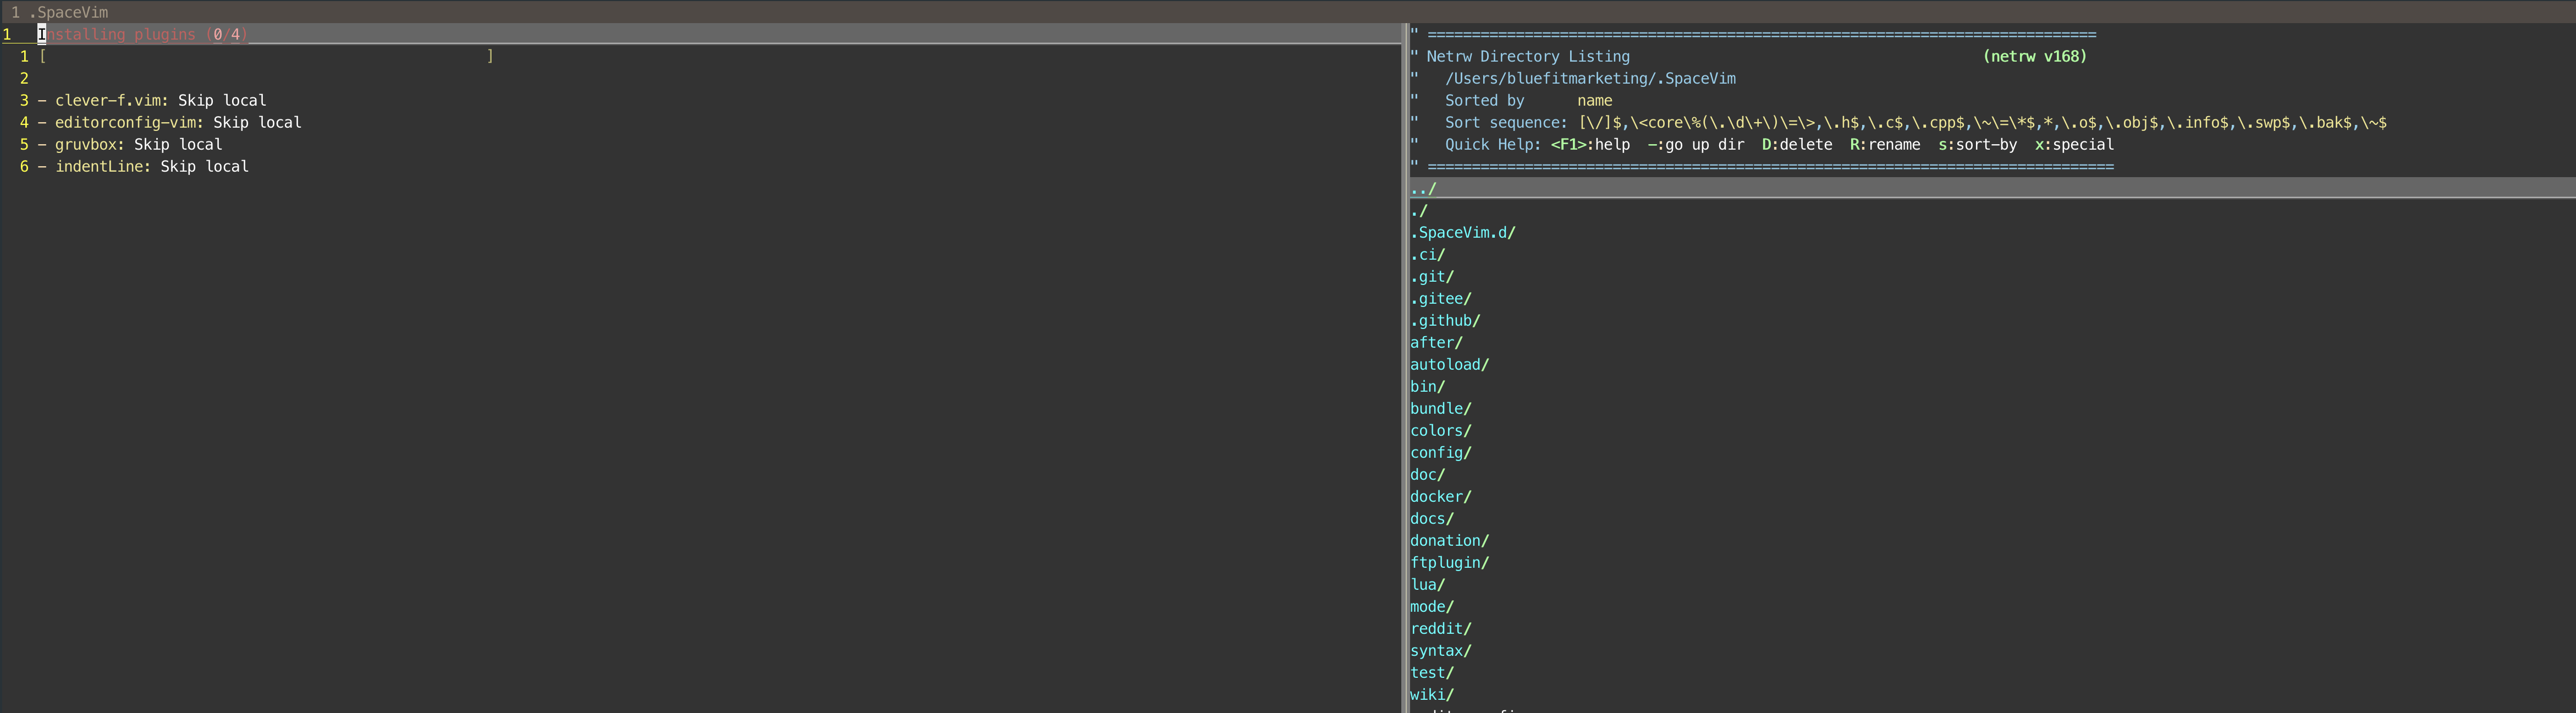Click the Sort sequence line in netrw
This screenshot has width=2576, height=713.
[1915, 122]
